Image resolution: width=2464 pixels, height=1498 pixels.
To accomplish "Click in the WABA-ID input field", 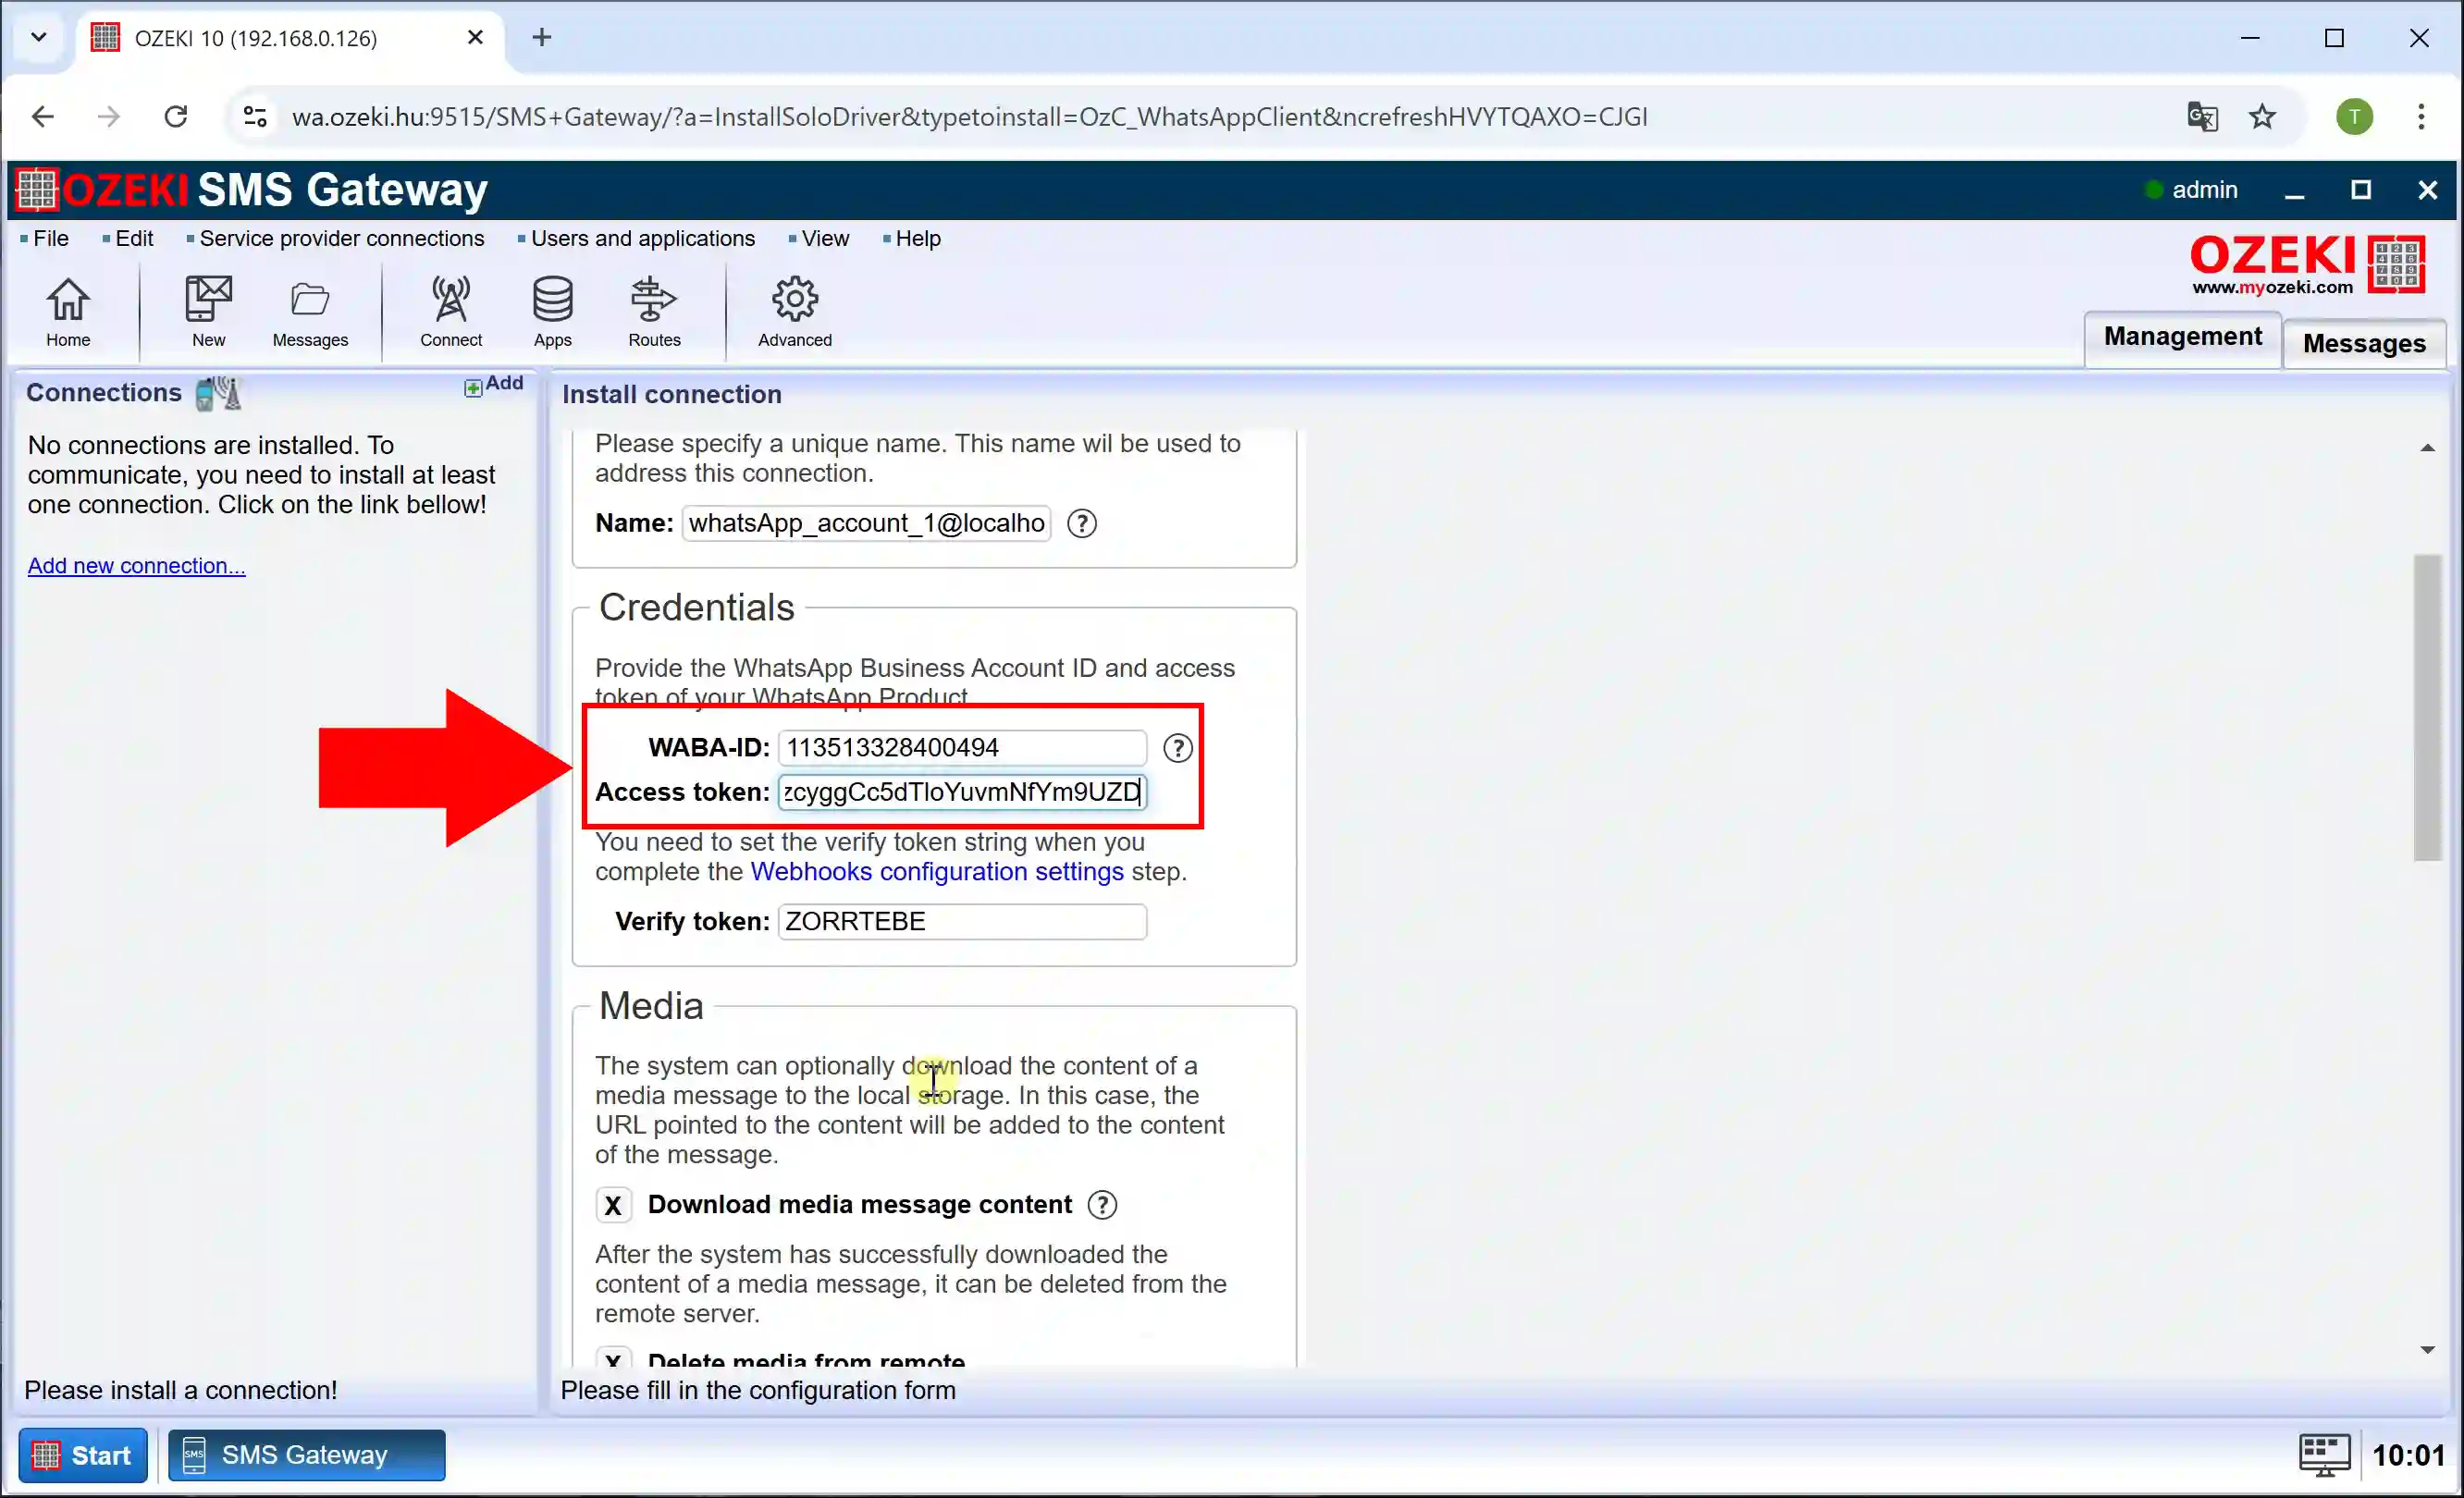I will tap(962, 748).
